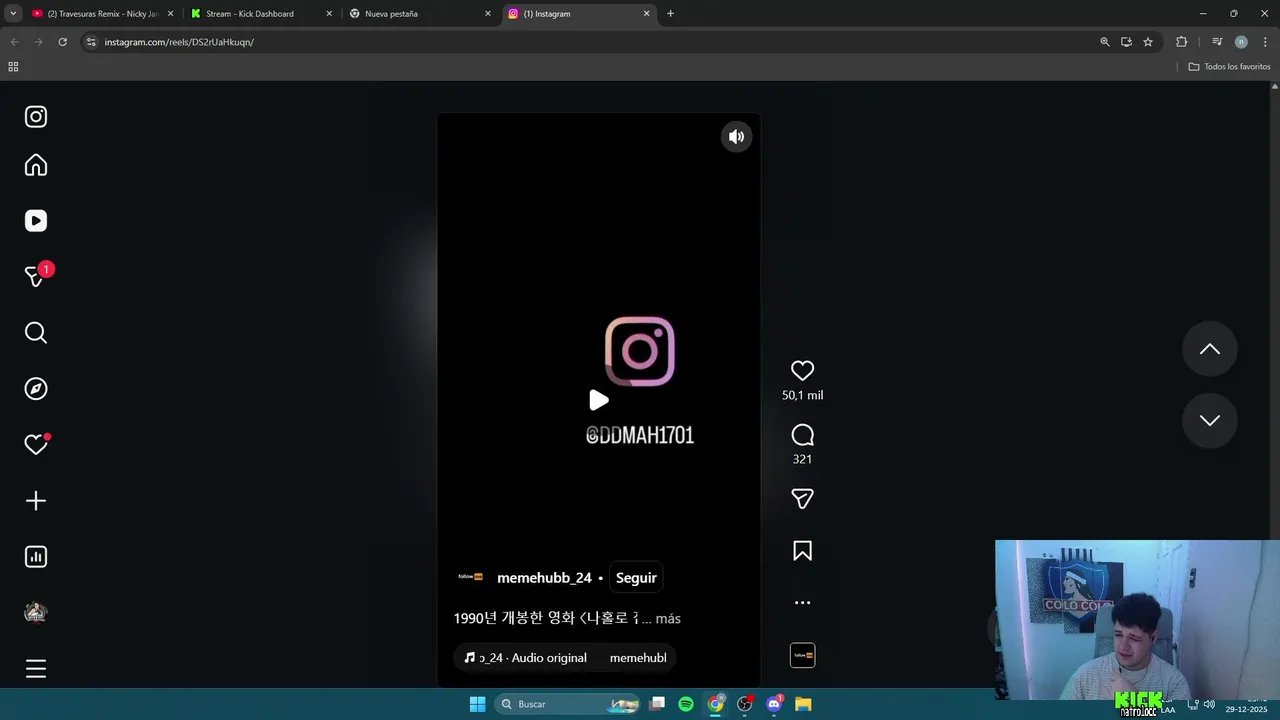This screenshot has width=1280, height=720.
Task: Open tab search dropdown arrow
Action: click(x=13, y=14)
